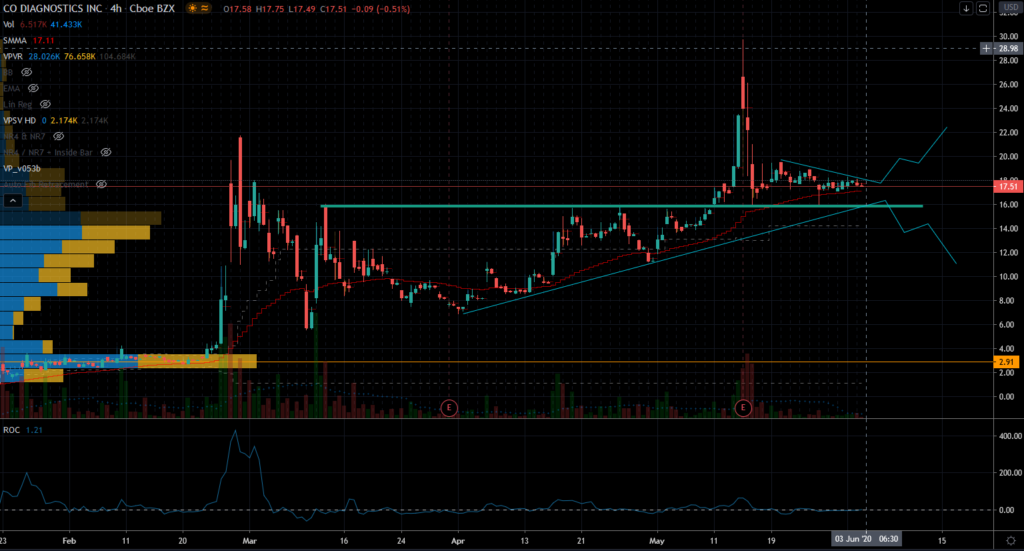The height and width of the screenshot is (551, 1024).
Task: Show the hidden Lin Reg indicator
Action: [45, 104]
